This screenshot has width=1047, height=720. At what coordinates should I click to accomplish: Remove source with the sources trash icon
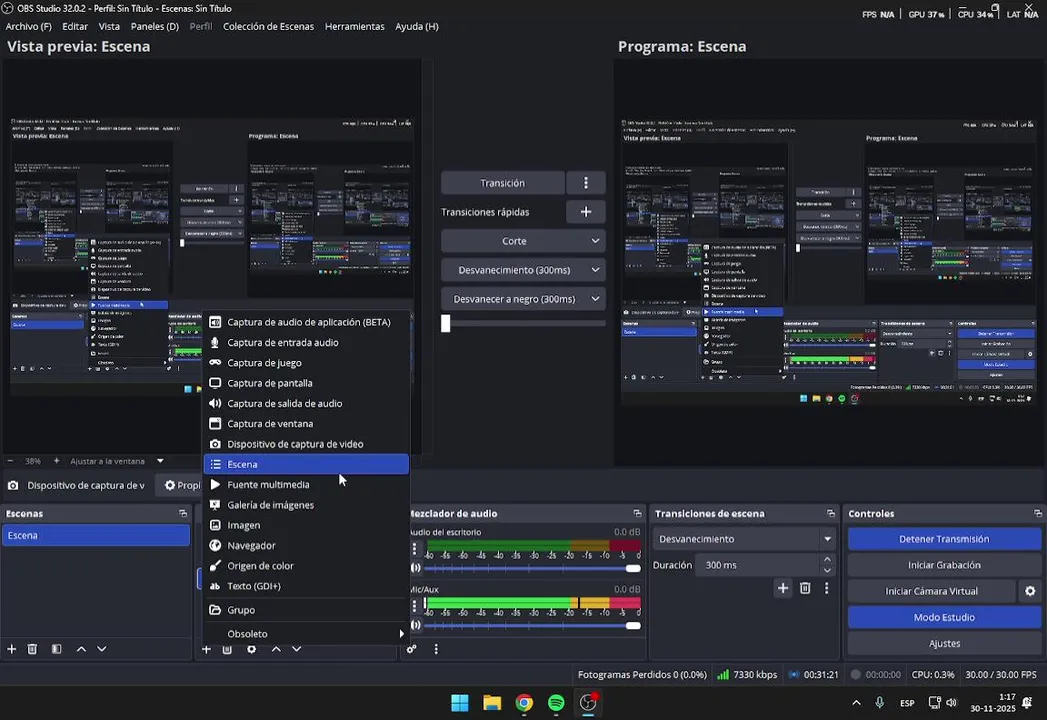click(x=227, y=649)
